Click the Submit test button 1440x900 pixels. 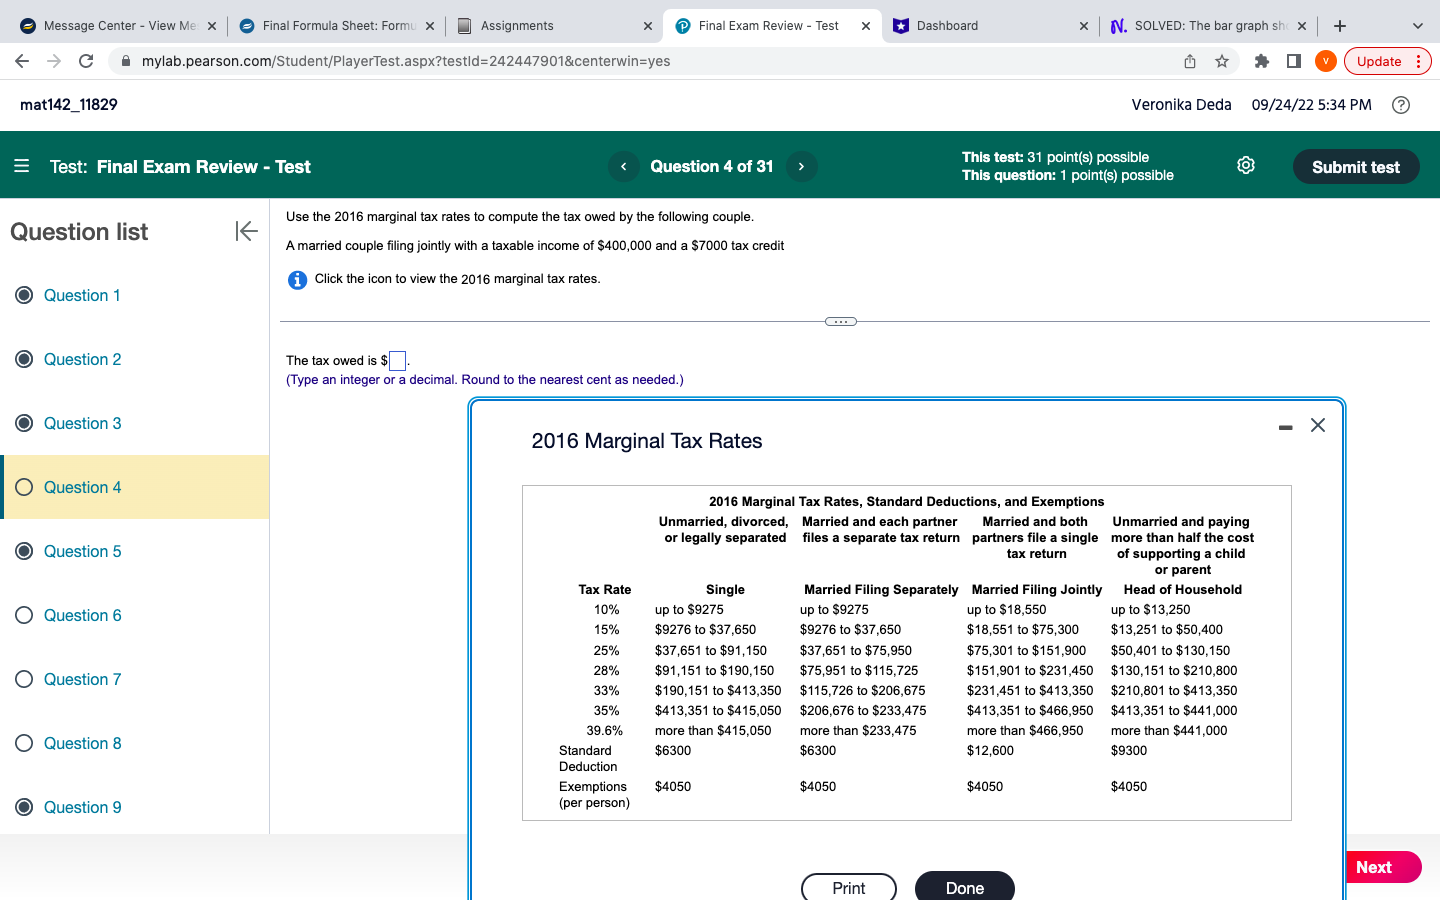(x=1356, y=167)
